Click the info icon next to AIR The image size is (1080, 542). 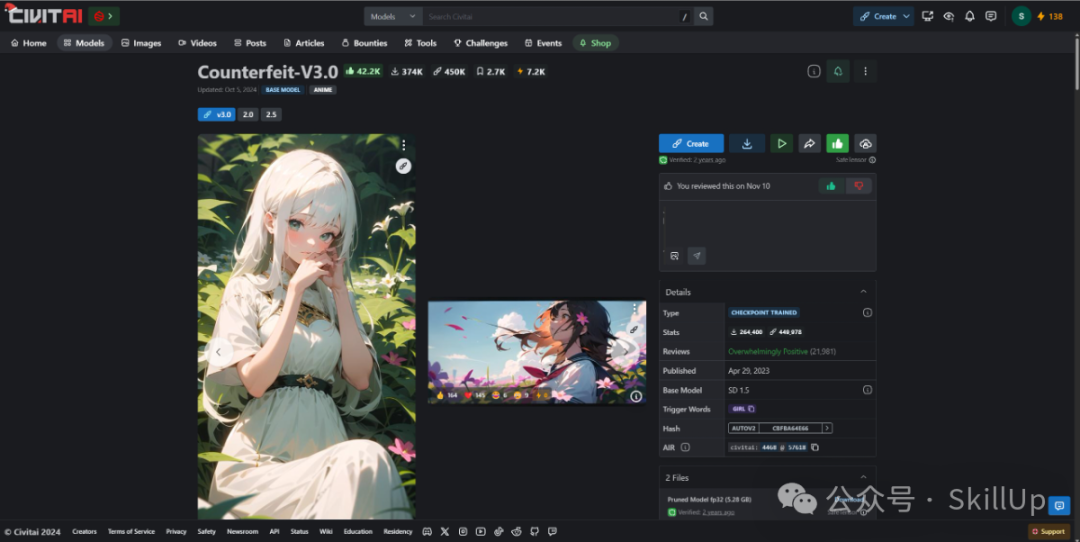[685, 447]
